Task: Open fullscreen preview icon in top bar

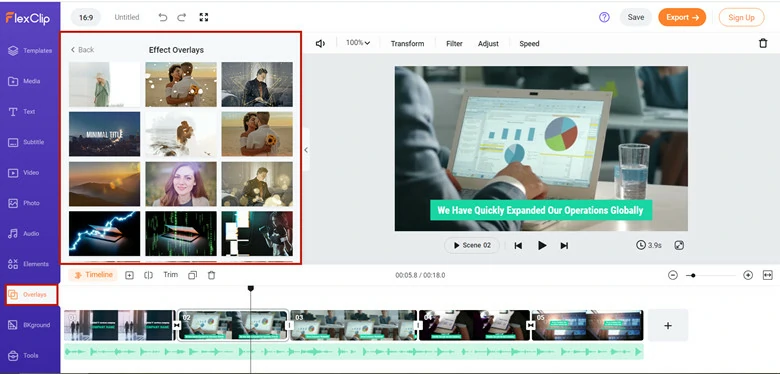Action: point(203,17)
